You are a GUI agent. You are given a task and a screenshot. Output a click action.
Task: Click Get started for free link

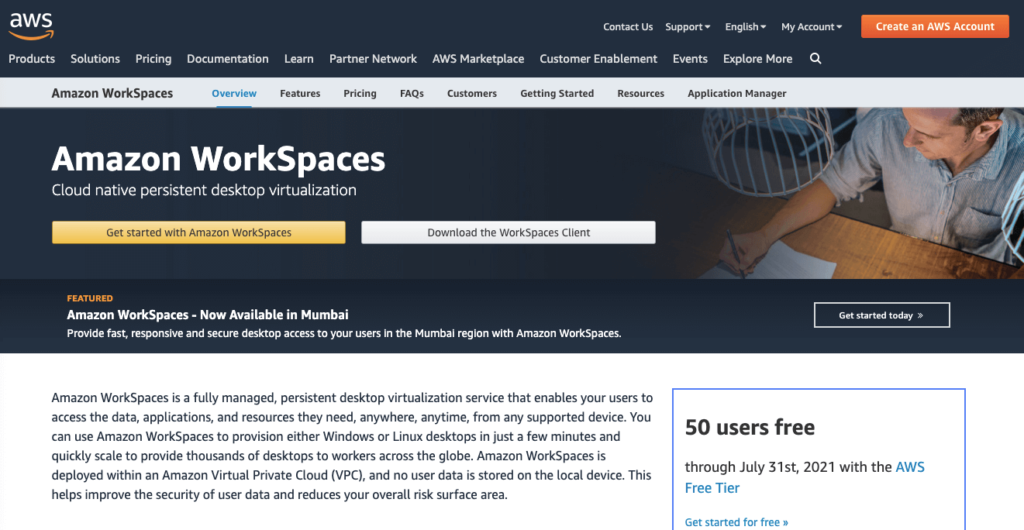(737, 522)
